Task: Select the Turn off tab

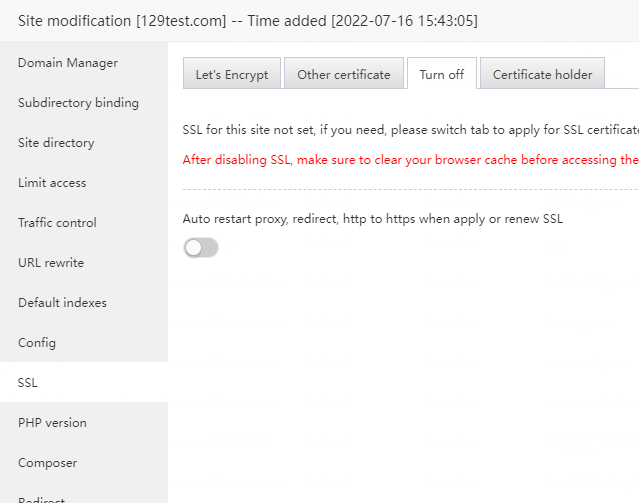Action: point(441,74)
